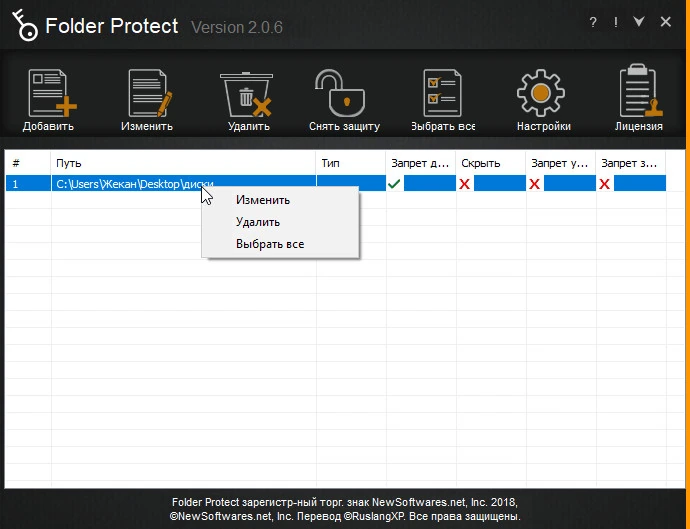Open the title bar dropdown arrow

tap(639, 22)
